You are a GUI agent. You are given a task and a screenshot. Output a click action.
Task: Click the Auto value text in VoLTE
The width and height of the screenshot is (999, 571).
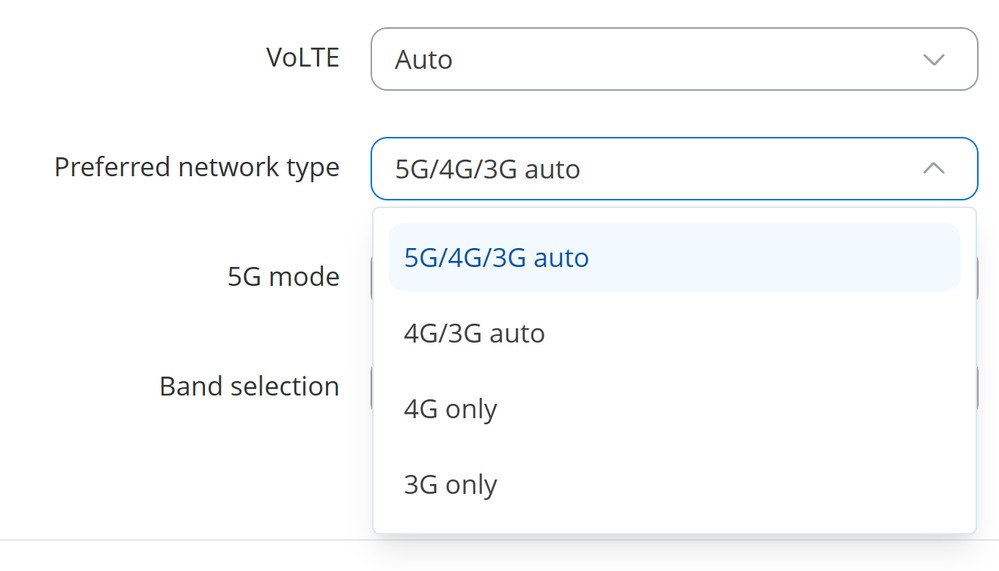click(x=424, y=60)
